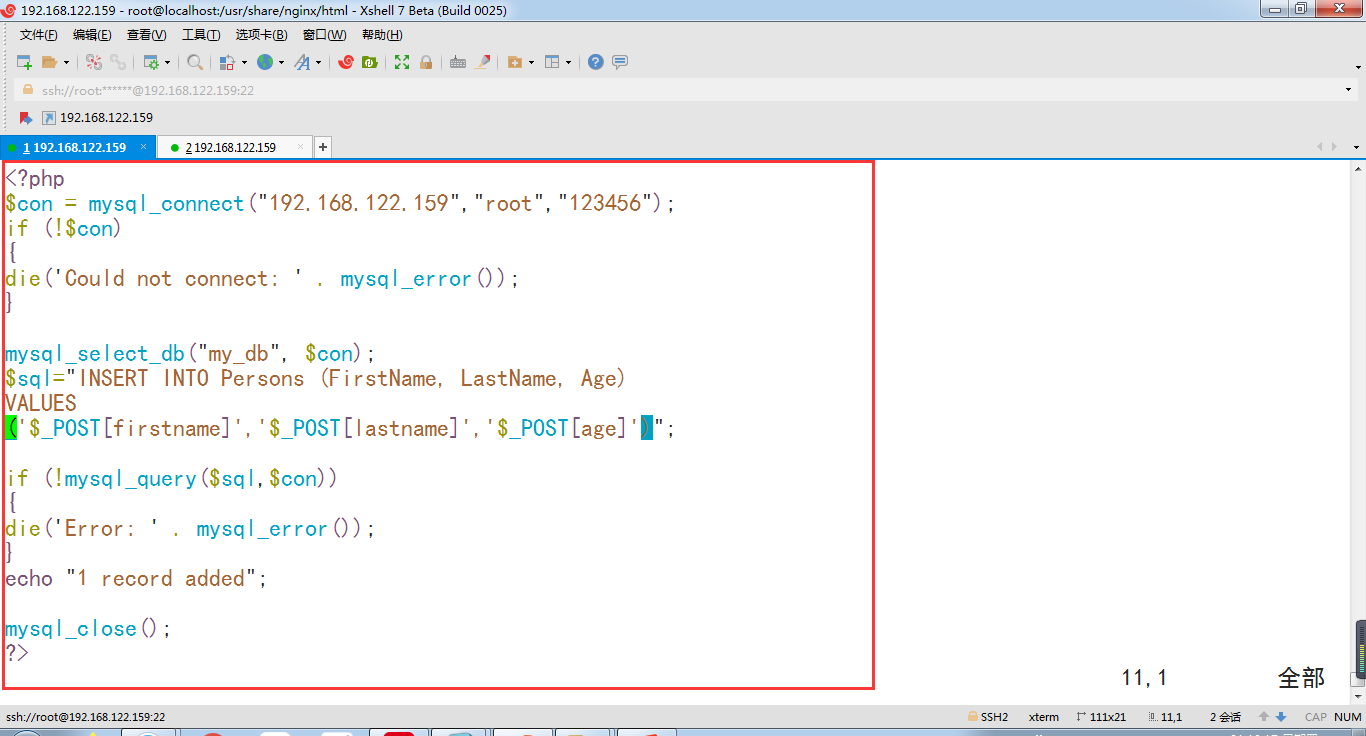Click the window layout icon

coord(552,62)
